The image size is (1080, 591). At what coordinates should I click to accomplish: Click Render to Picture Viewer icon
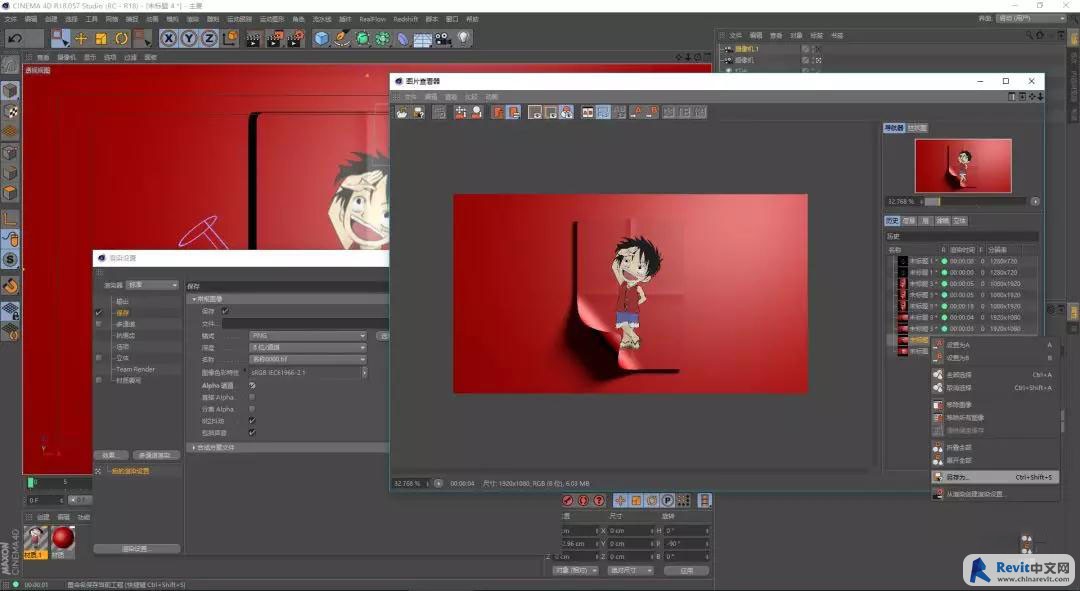[x=274, y=39]
